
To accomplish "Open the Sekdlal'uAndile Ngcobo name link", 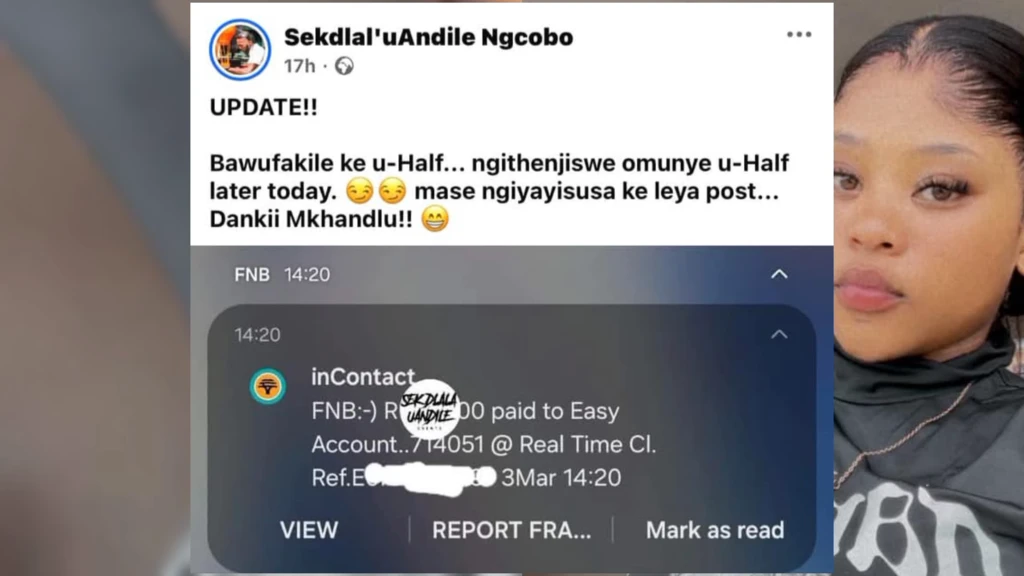I will coord(428,37).
